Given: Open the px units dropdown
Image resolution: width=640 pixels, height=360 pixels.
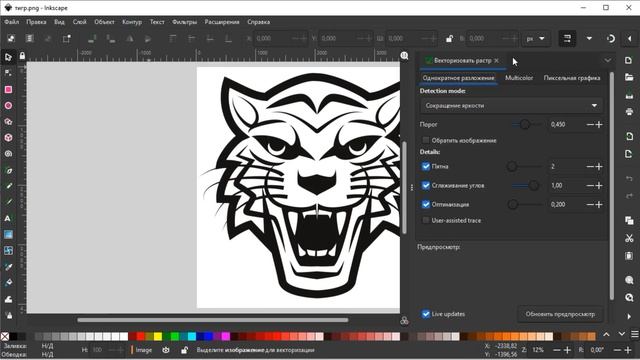Looking at the screenshot, I should click(535, 38).
